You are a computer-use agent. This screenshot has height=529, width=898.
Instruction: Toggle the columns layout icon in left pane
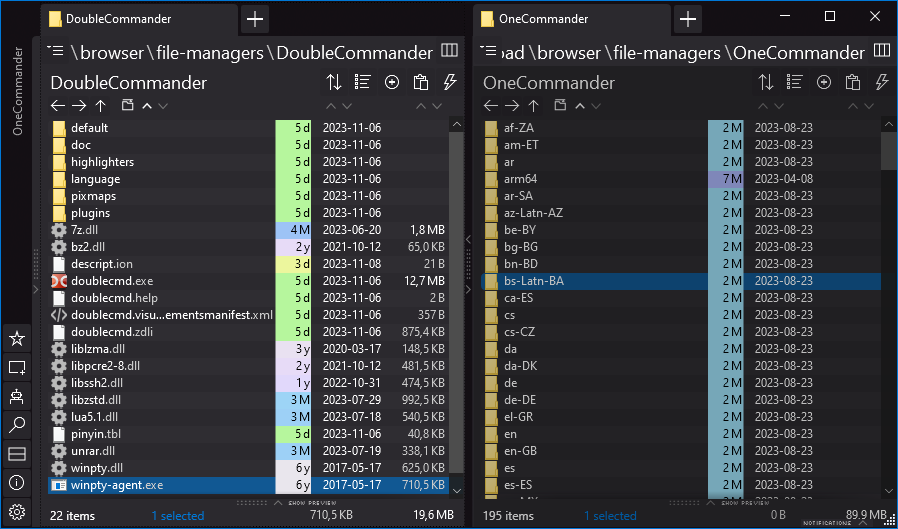click(449, 51)
